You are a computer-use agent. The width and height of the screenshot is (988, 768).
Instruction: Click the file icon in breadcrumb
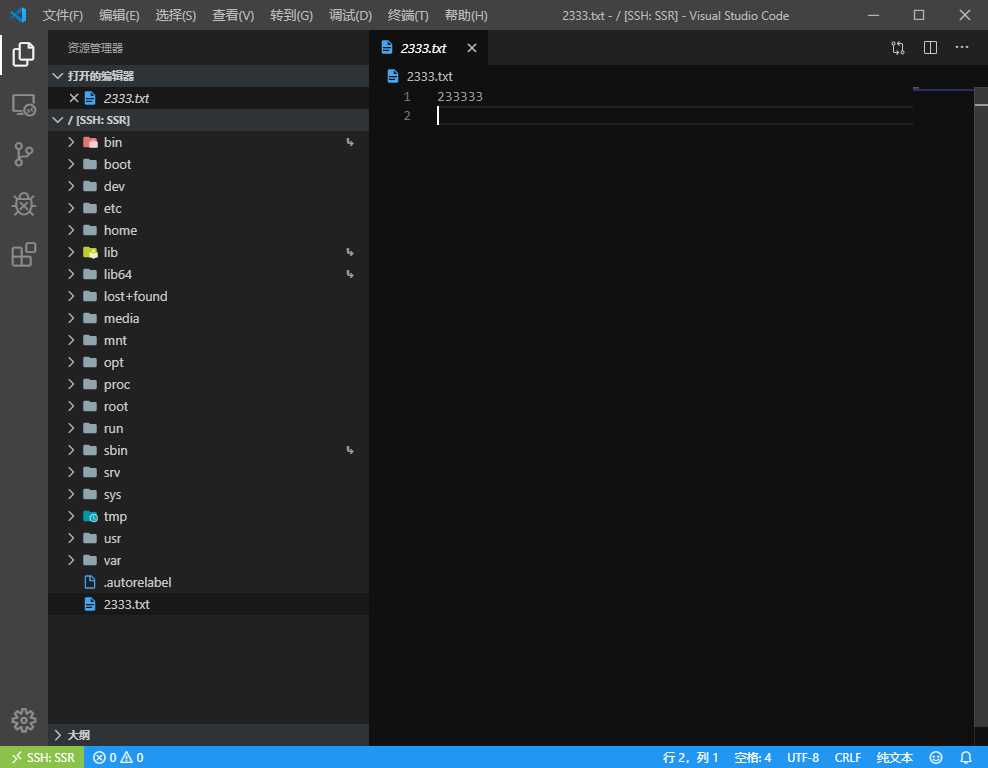tap(393, 76)
